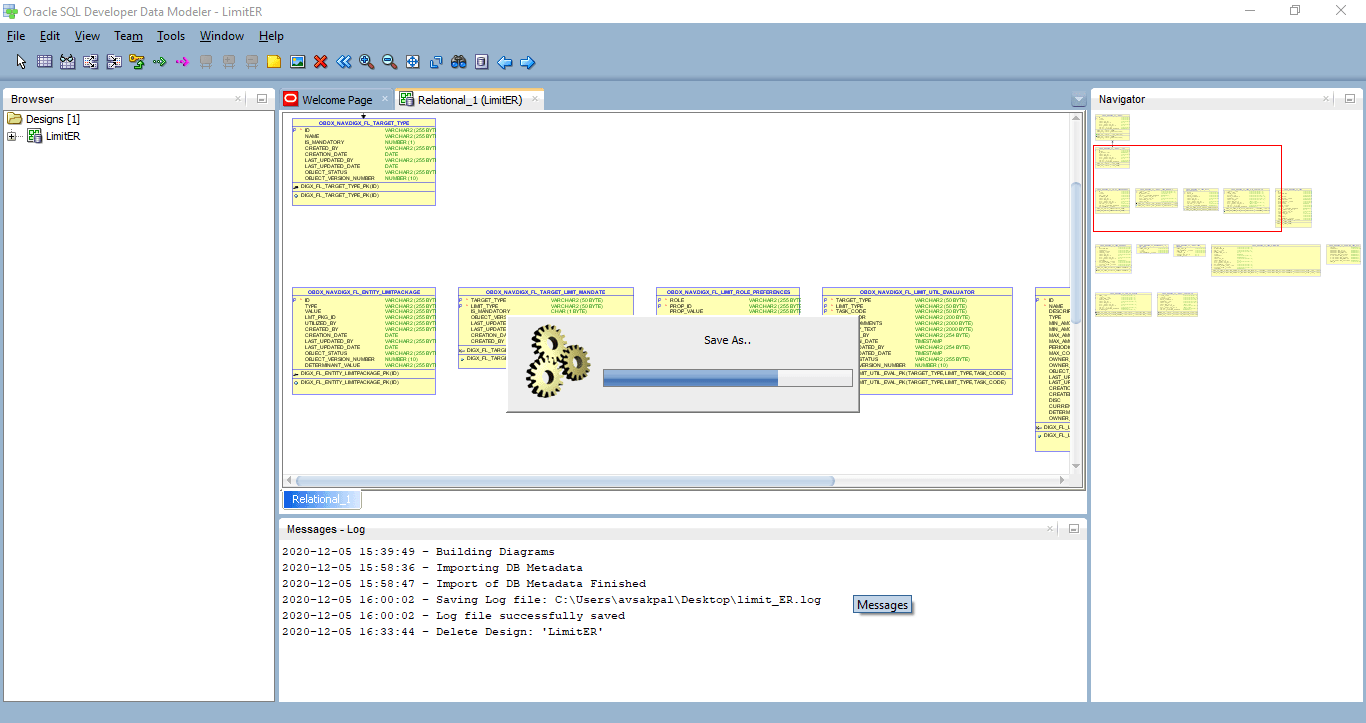The height and width of the screenshot is (723, 1366).
Task: Click the New Note yellow icon
Action: (274, 62)
